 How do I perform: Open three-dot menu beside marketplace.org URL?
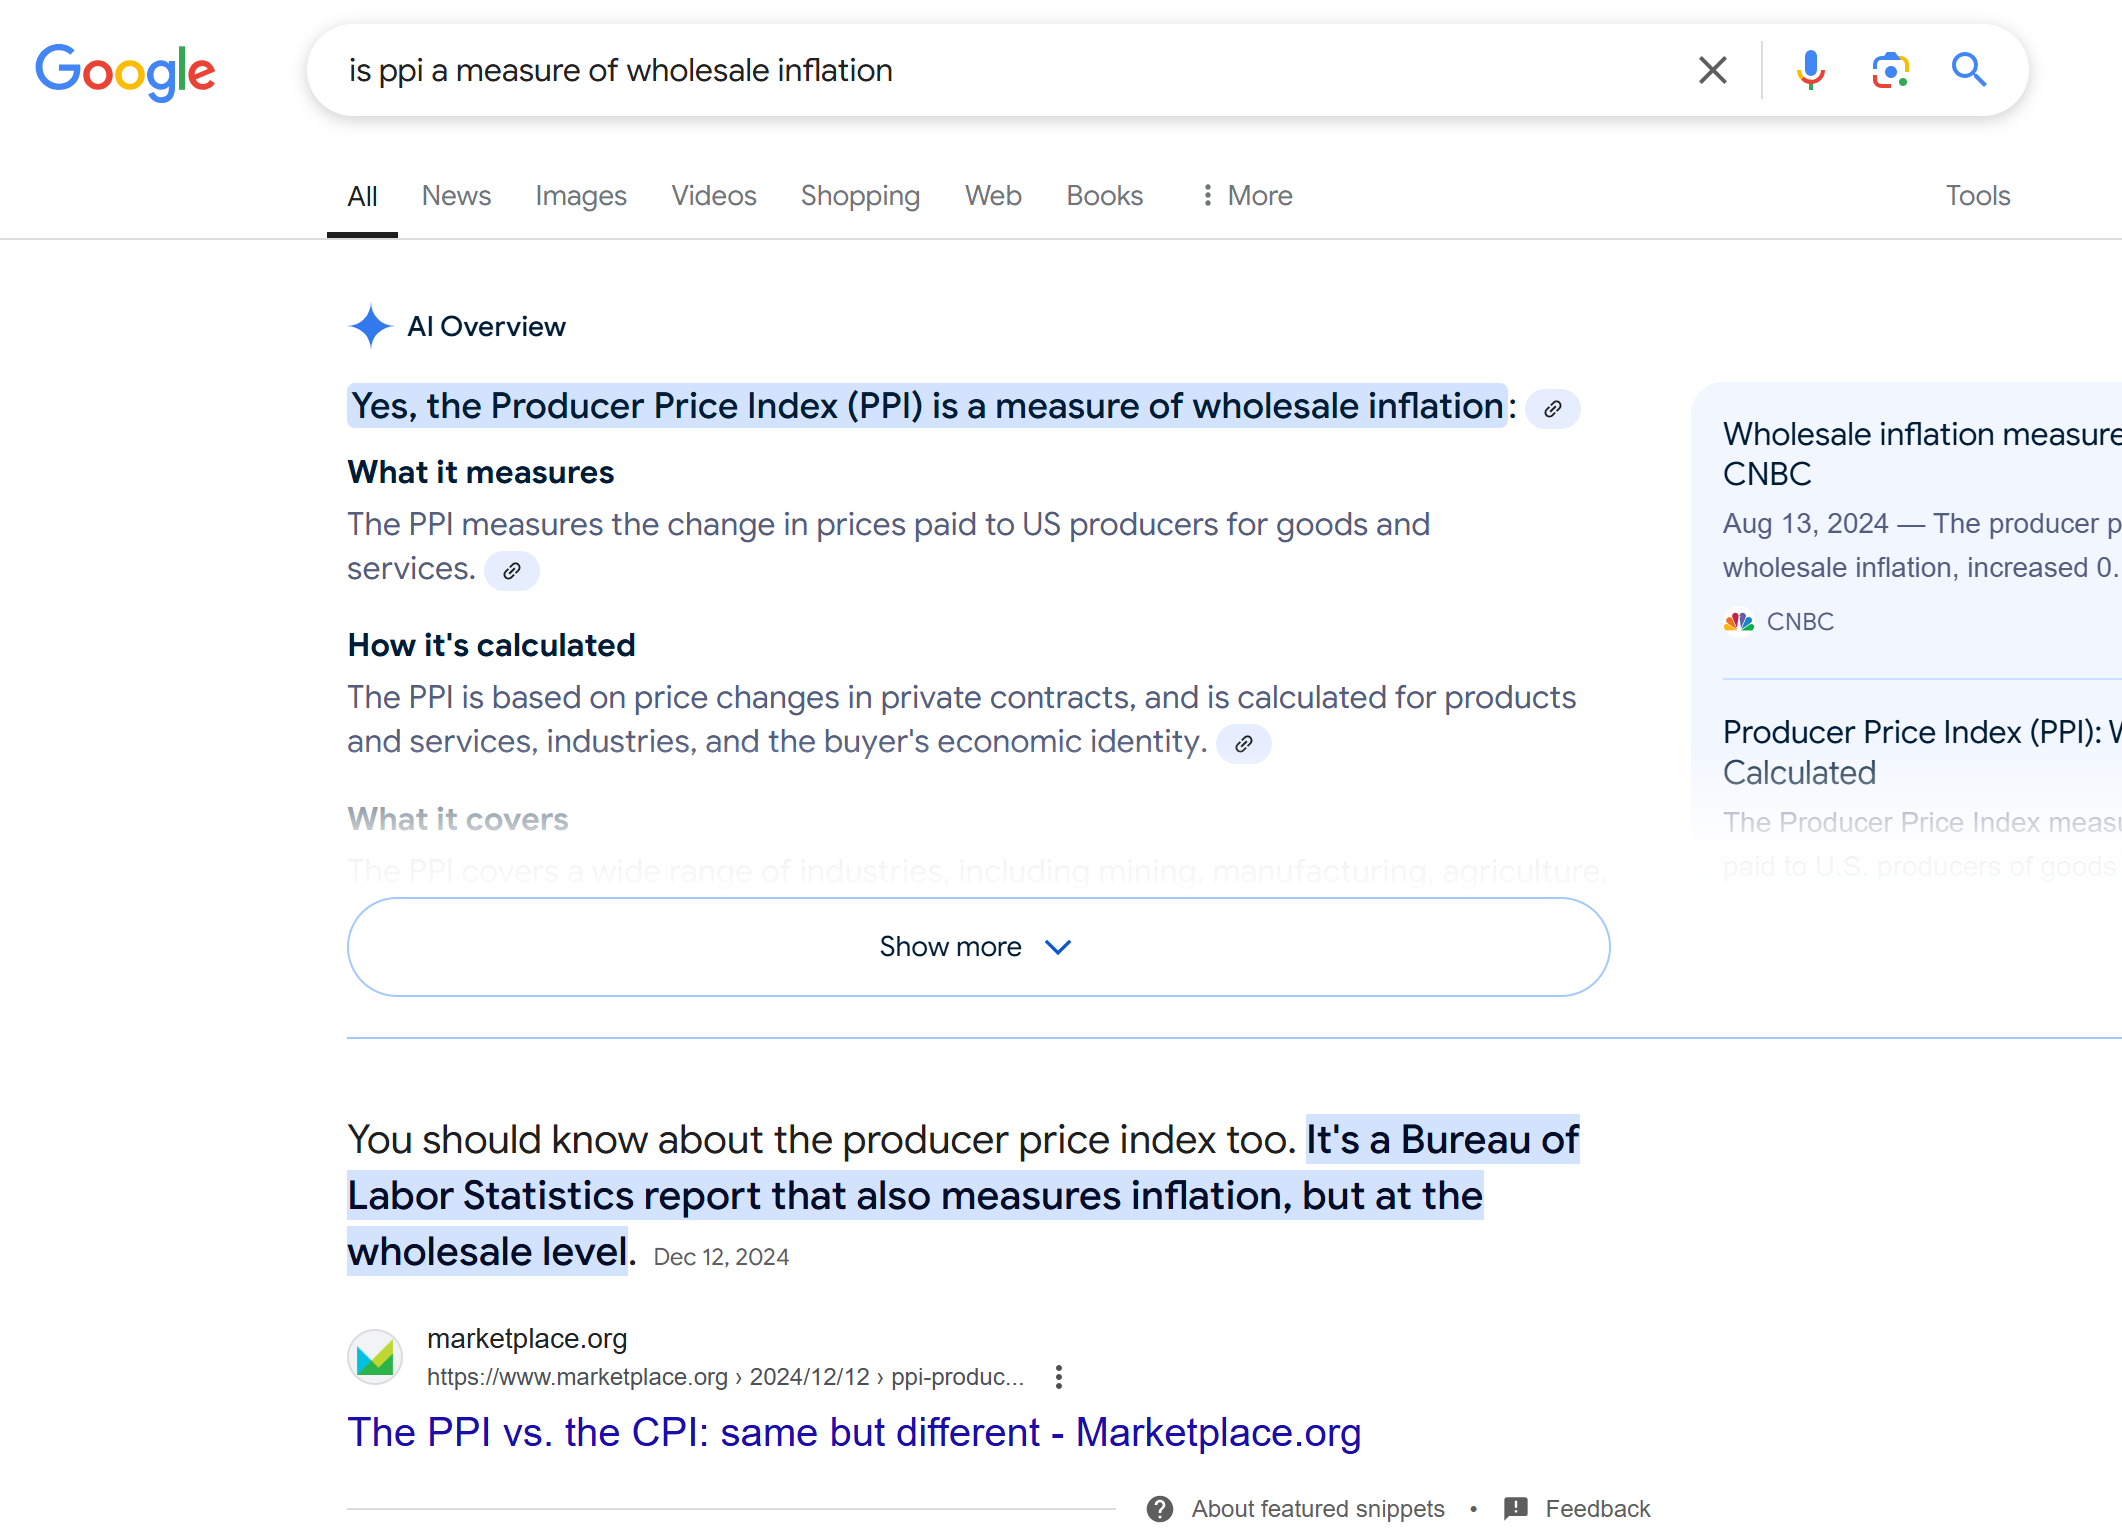point(1059,1377)
